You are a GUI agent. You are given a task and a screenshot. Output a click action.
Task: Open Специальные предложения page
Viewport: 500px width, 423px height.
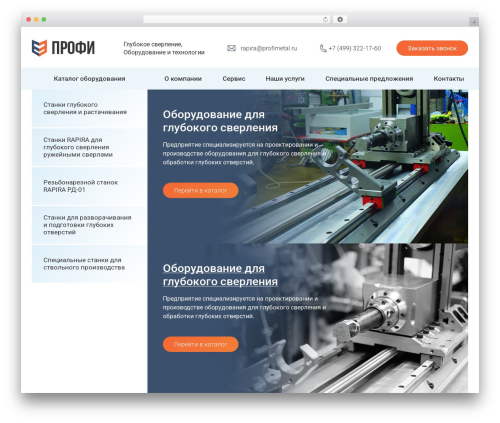point(369,79)
